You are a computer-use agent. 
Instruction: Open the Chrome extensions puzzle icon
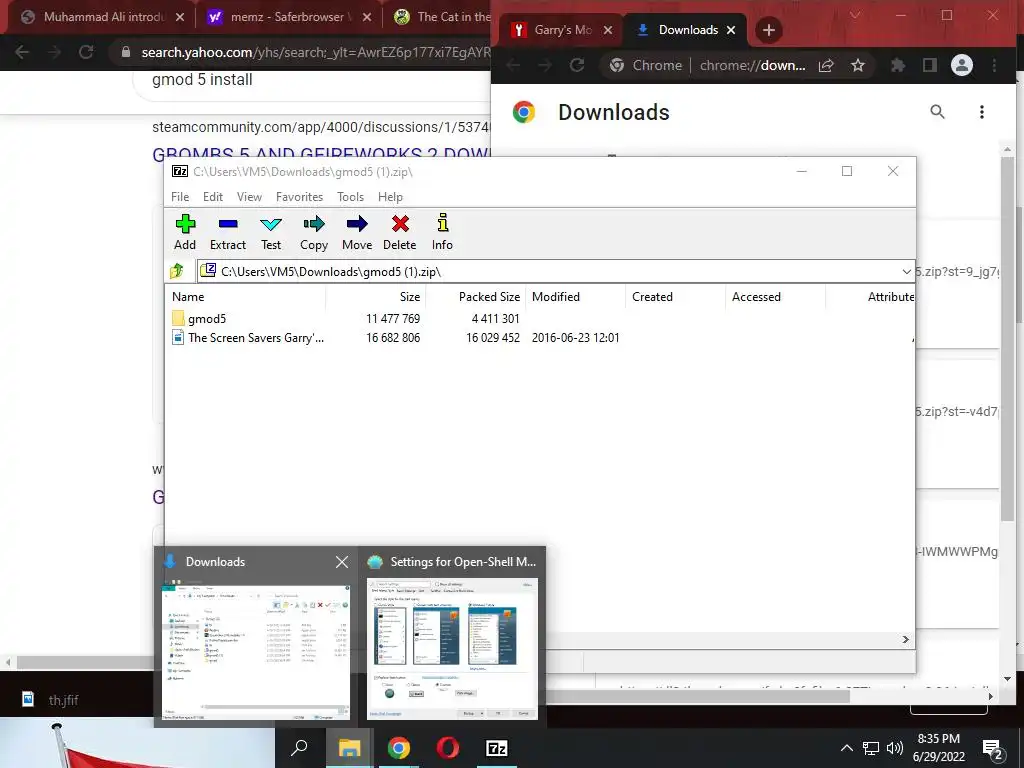(898, 65)
